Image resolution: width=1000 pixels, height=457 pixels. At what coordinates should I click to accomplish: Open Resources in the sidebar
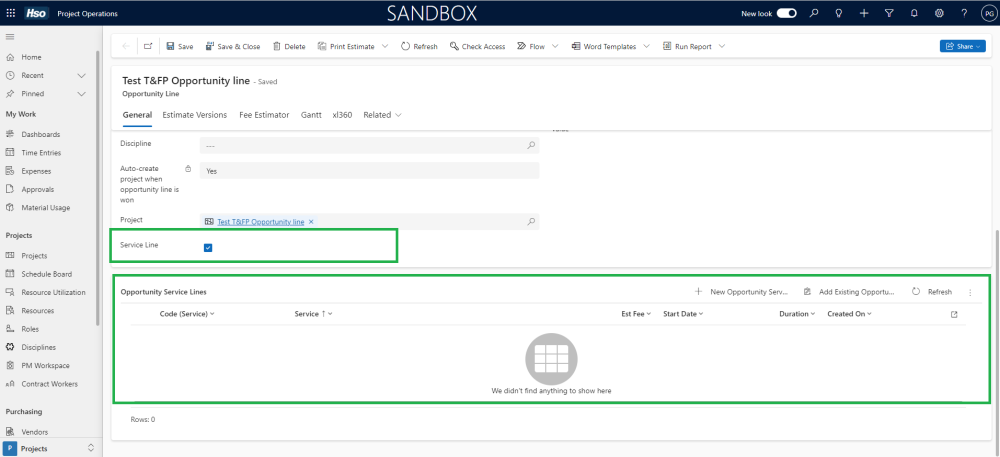[38, 311]
